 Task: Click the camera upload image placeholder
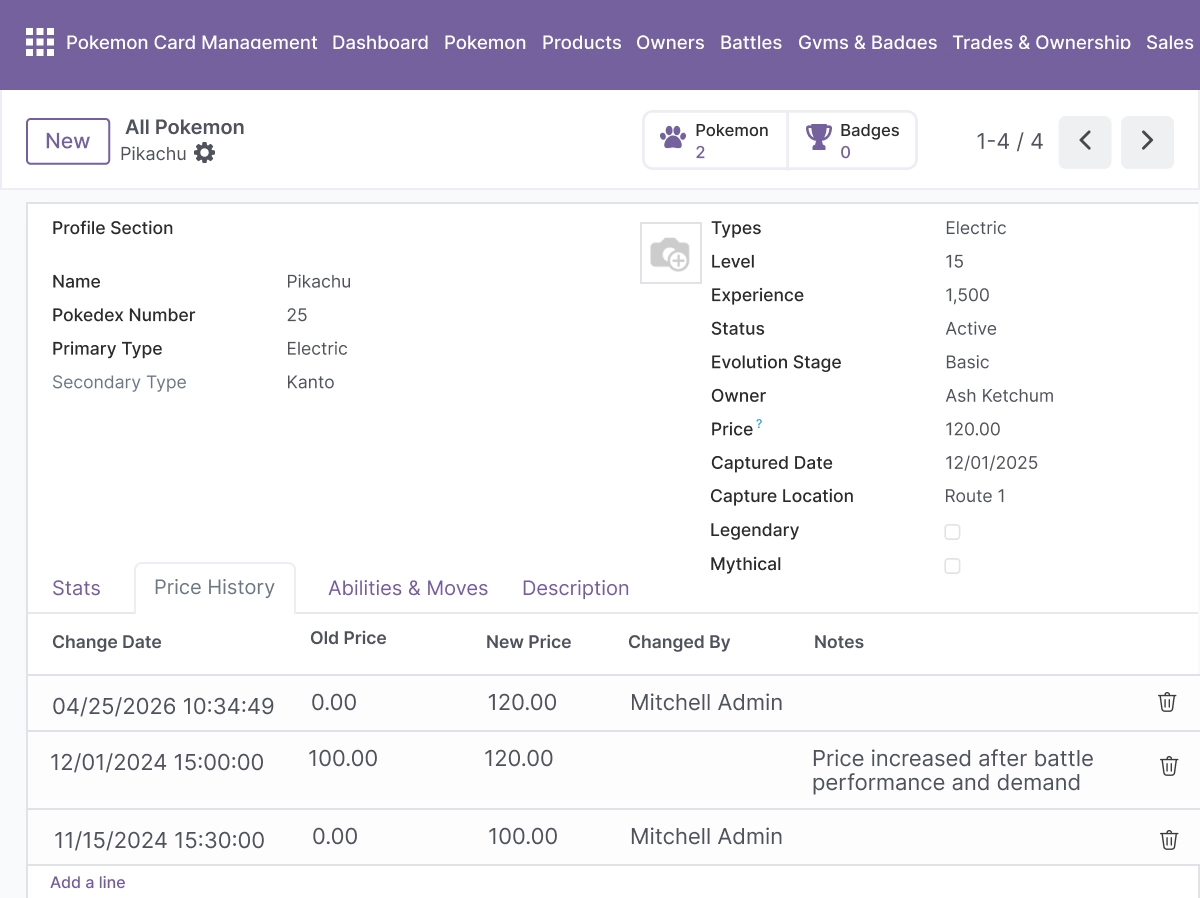click(671, 253)
